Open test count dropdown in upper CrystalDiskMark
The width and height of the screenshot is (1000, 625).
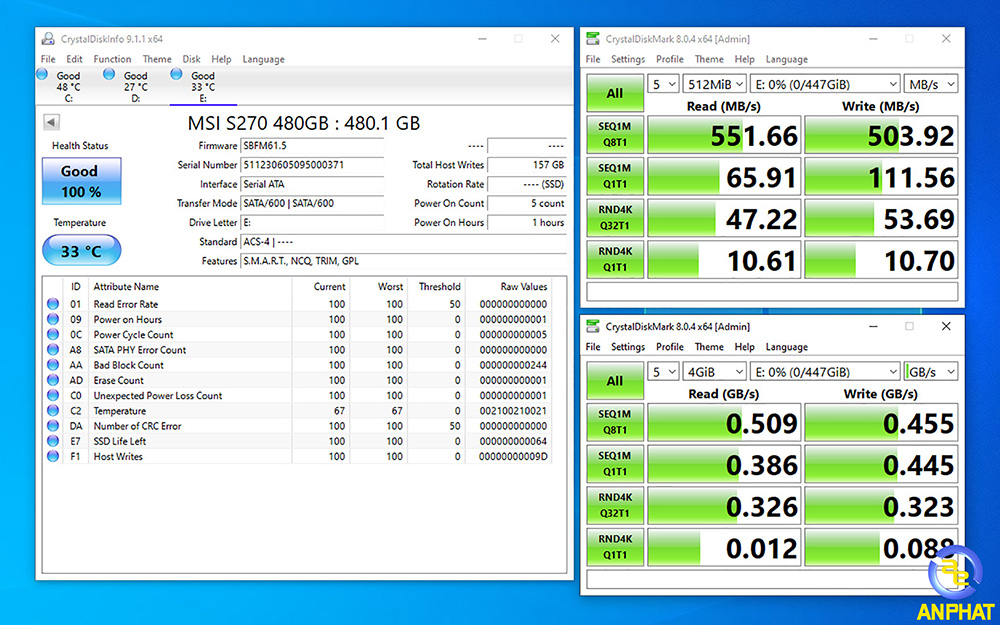click(x=663, y=84)
